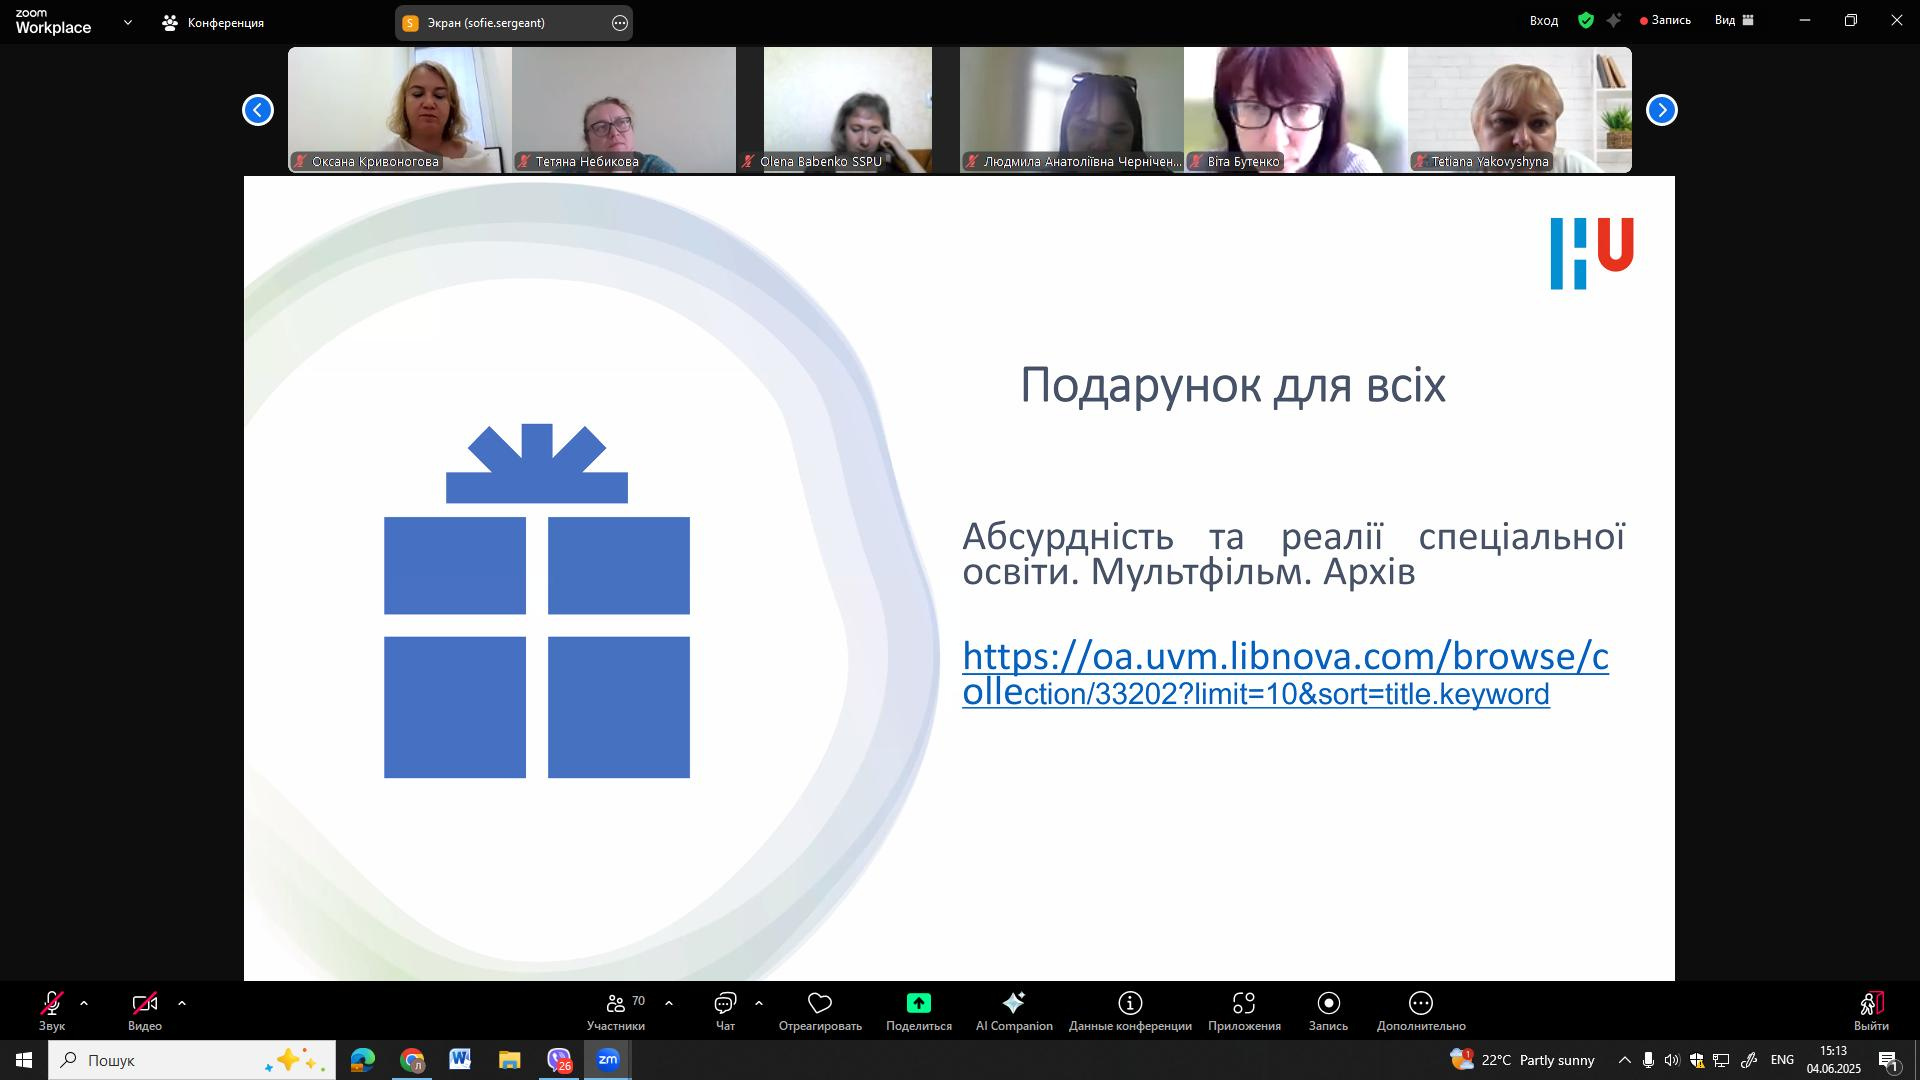Image resolution: width=1920 pixels, height=1080 pixels.
Task: Open the Чат chat panel
Action: 725,1011
